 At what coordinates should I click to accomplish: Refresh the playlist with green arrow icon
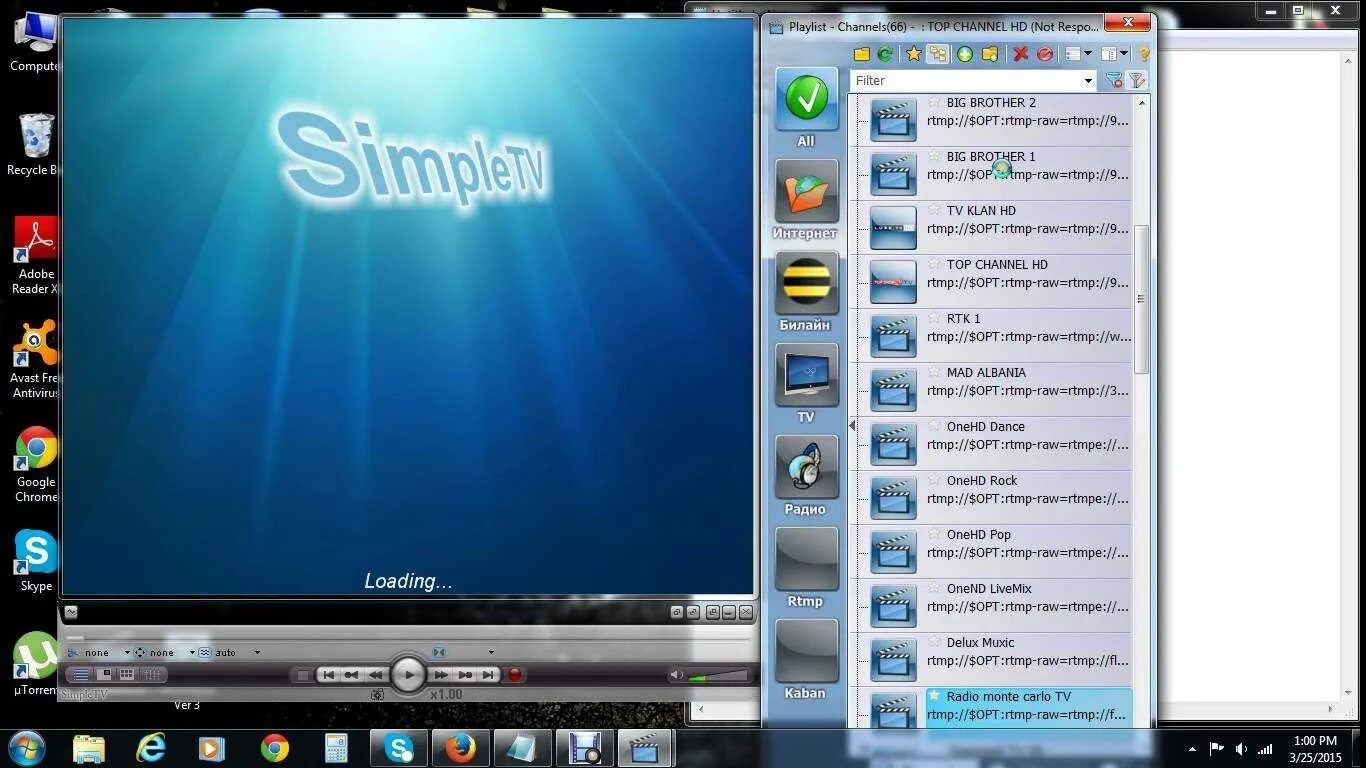[885, 54]
